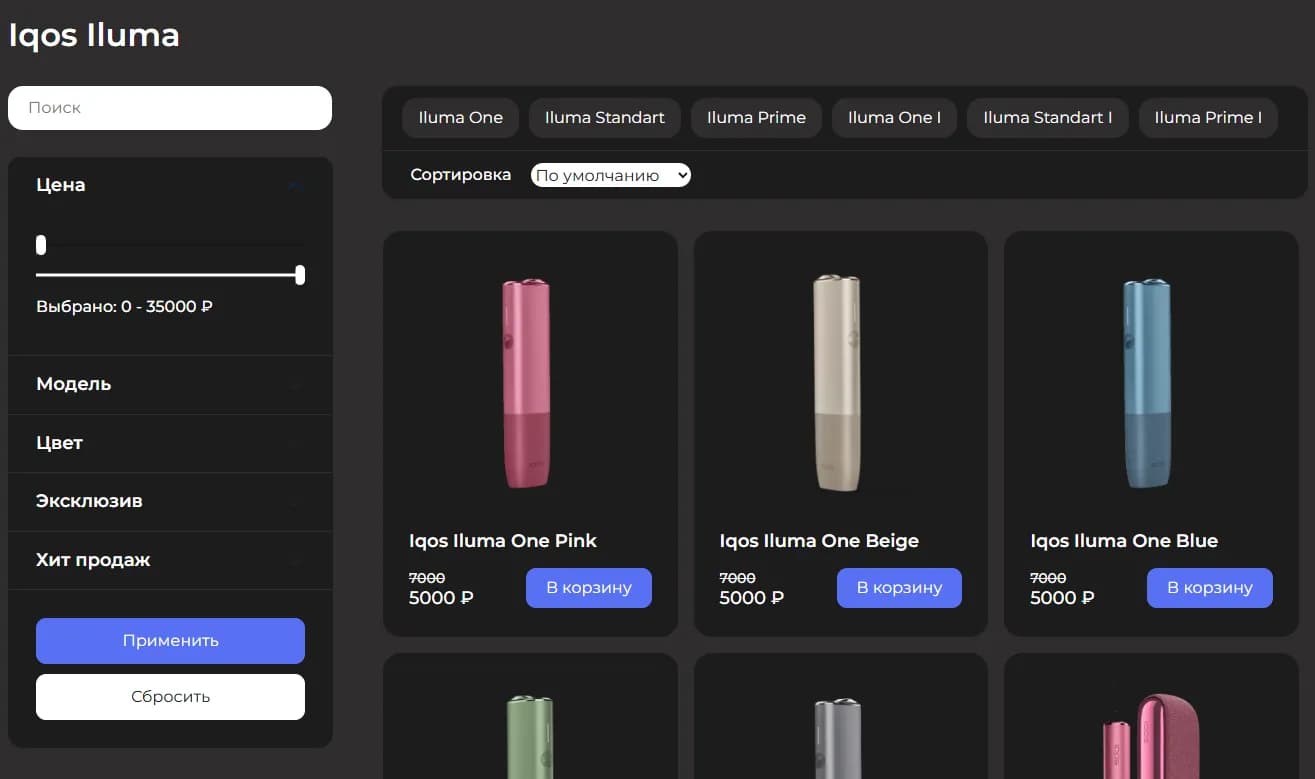
Task: Expand the Хит продаж filter section
Action: (294, 560)
